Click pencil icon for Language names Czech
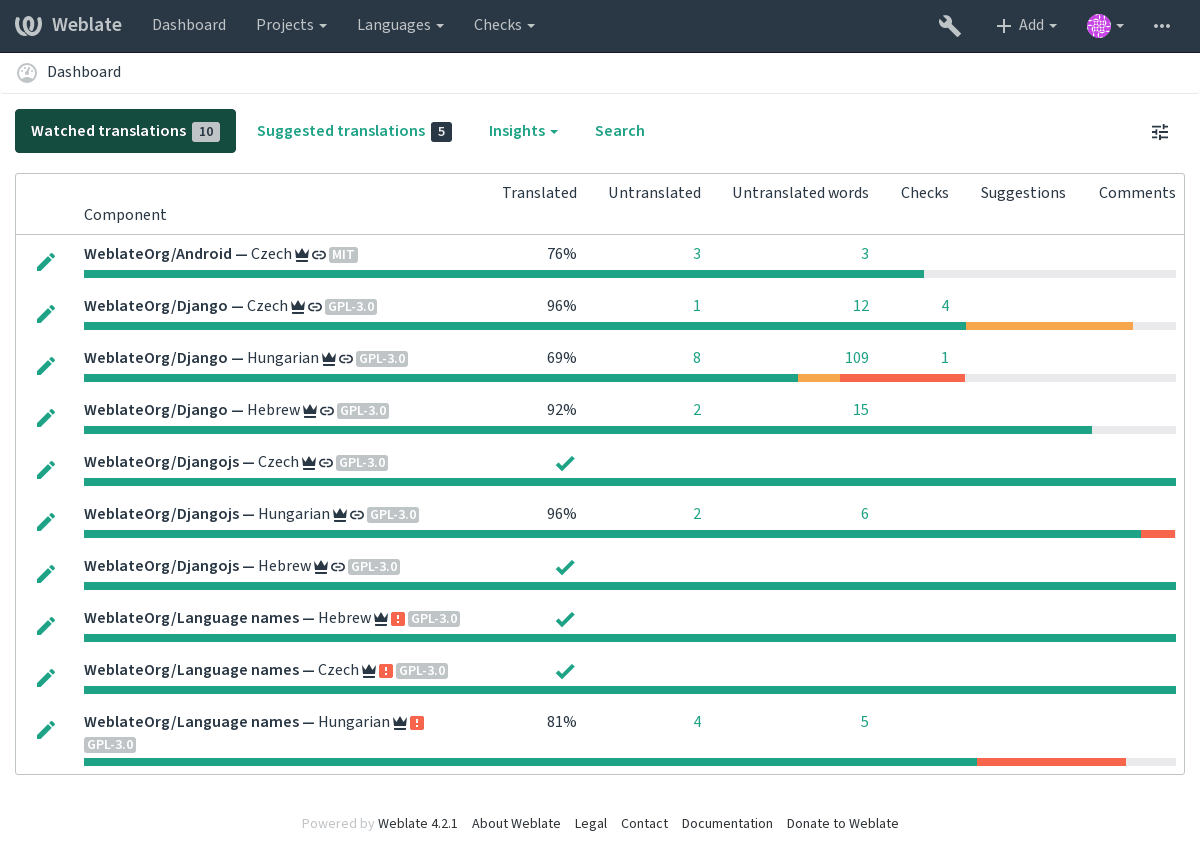The height and width of the screenshot is (857, 1200). click(46, 678)
